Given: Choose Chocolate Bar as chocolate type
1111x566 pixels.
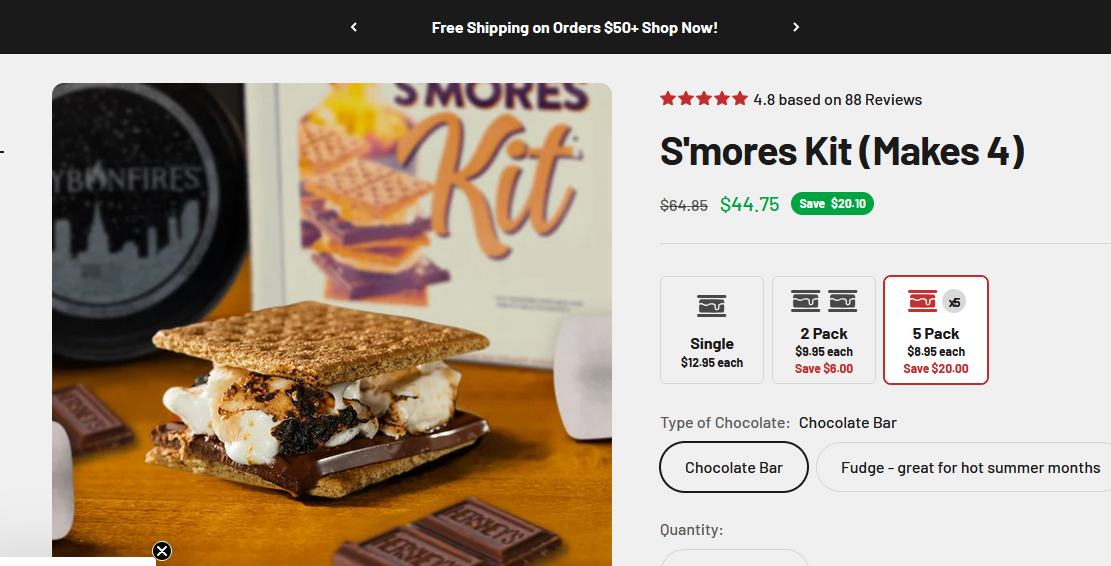Looking at the screenshot, I should tap(734, 467).
